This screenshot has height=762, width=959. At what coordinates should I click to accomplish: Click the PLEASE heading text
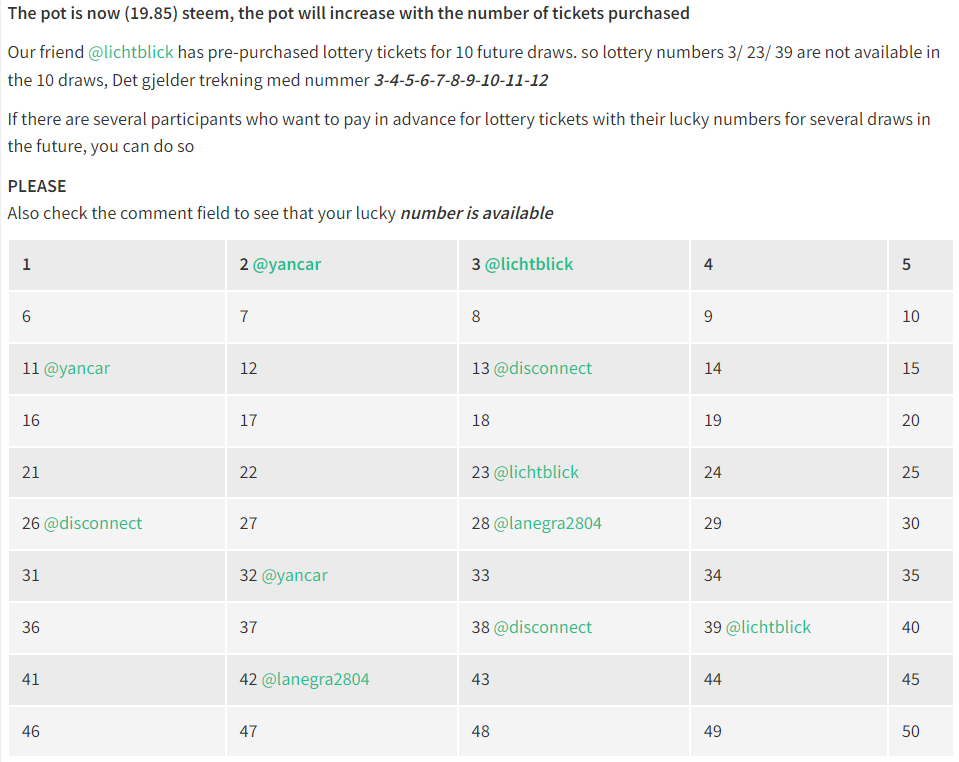point(37,187)
